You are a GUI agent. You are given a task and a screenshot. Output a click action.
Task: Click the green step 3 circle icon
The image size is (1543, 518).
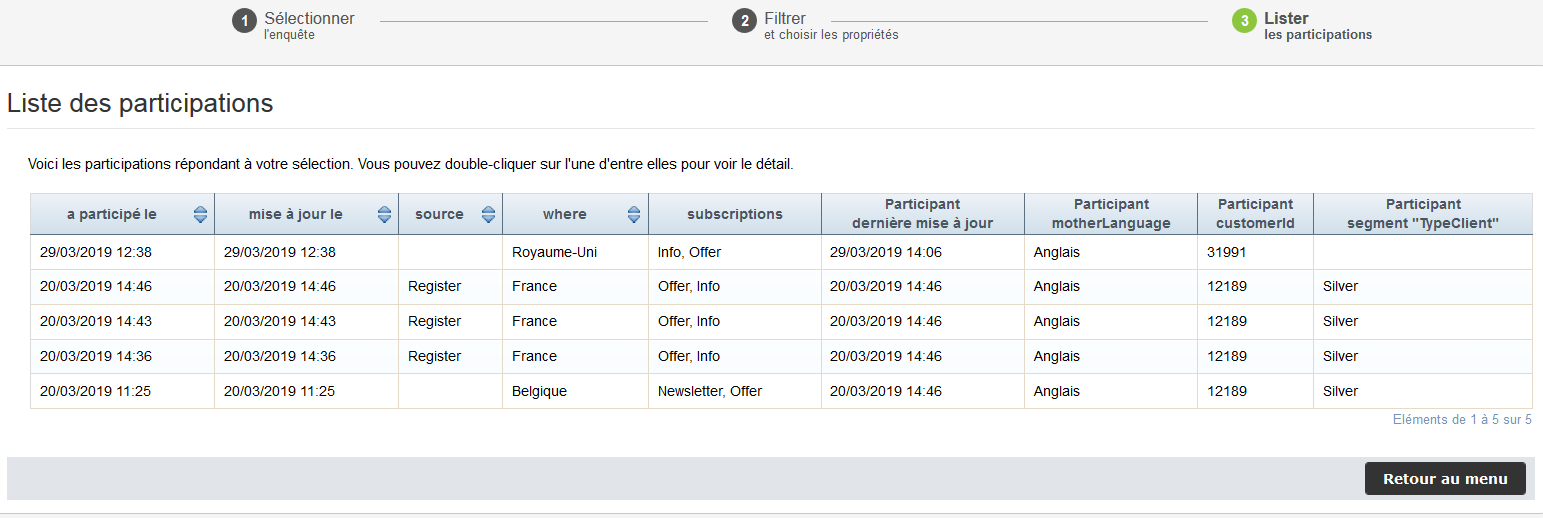tap(1244, 21)
